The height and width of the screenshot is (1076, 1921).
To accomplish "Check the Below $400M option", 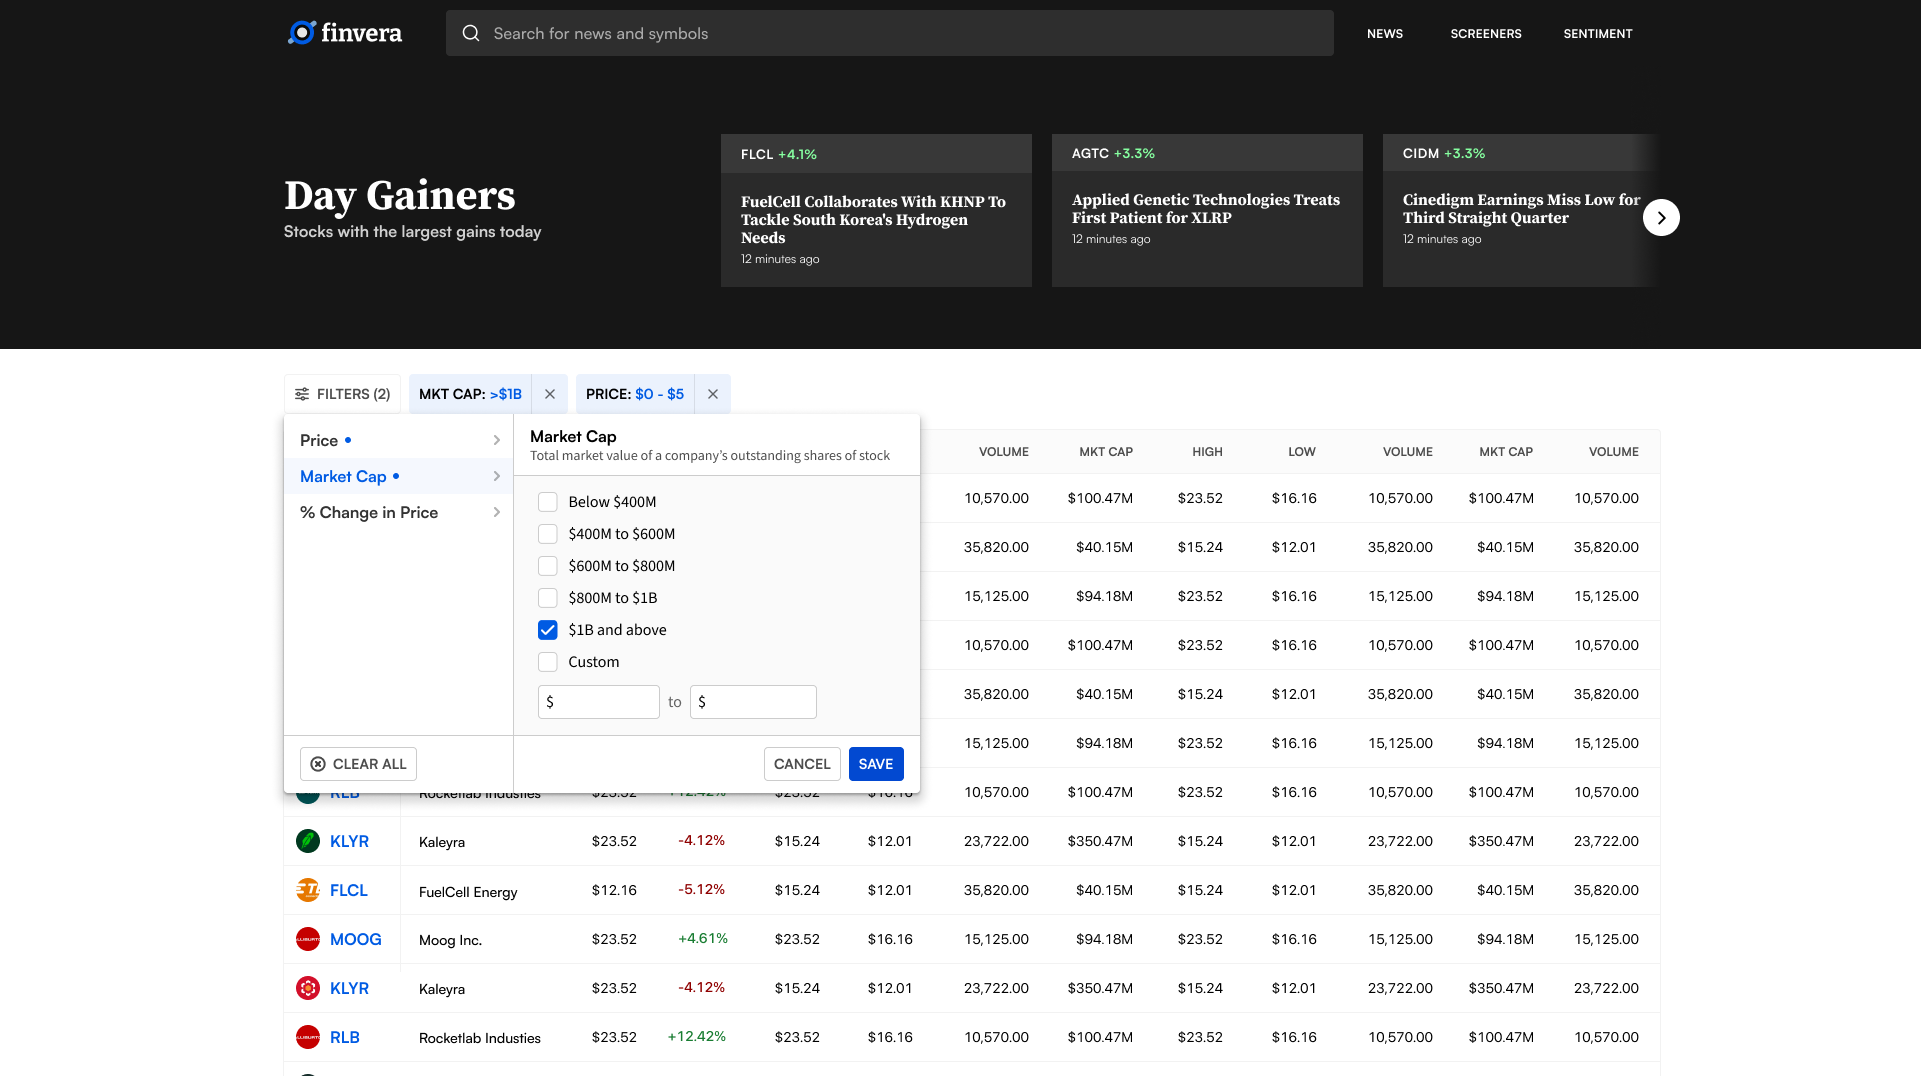I will (x=548, y=502).
